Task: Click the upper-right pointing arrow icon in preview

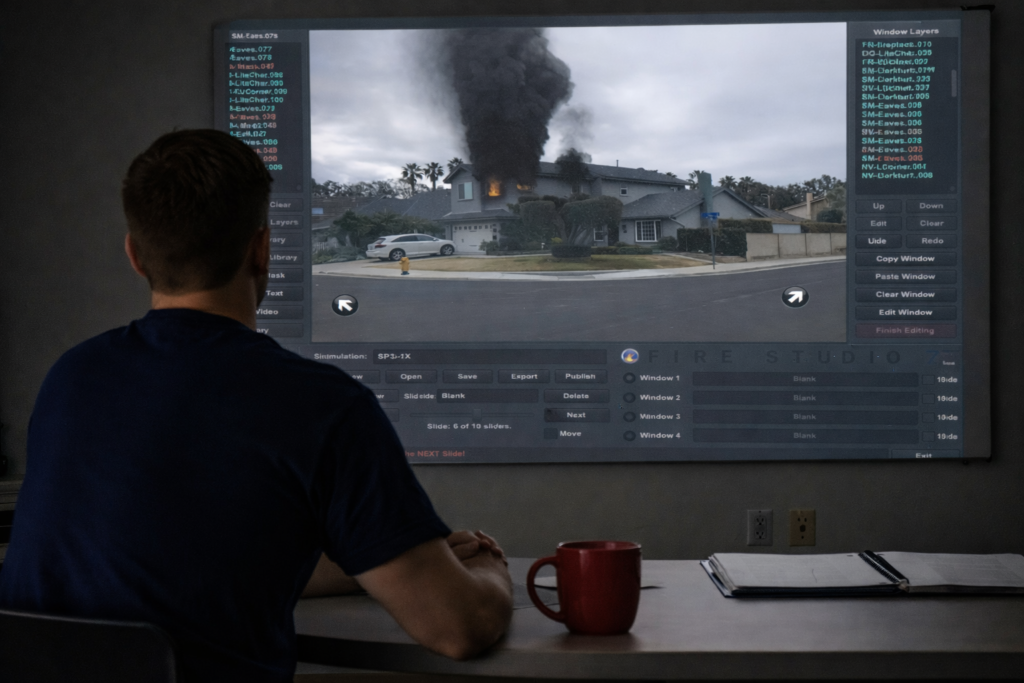Action: pyautogui.click(x=795, y=297)
